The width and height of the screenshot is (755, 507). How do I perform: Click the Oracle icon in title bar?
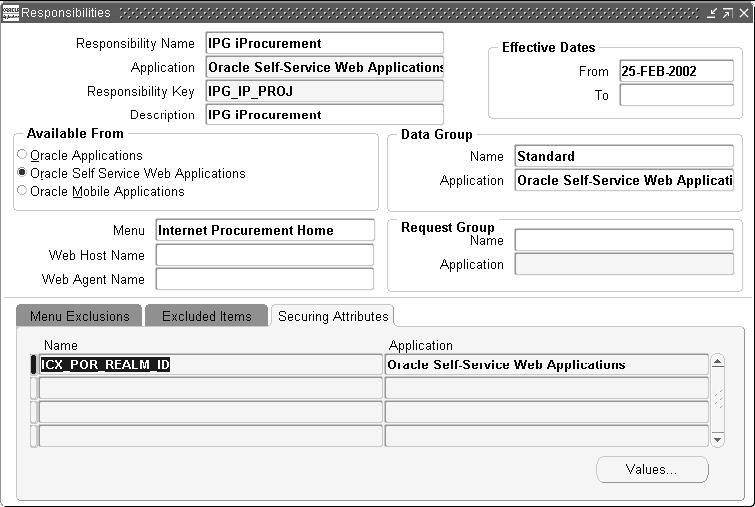point(11,13)
